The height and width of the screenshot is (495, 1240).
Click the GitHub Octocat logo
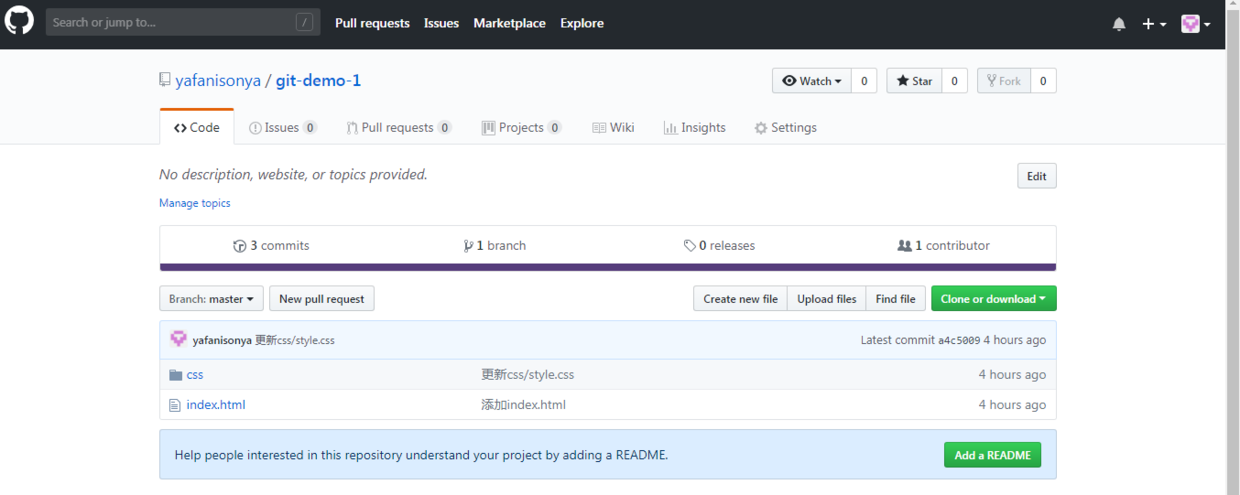[19, 21]
